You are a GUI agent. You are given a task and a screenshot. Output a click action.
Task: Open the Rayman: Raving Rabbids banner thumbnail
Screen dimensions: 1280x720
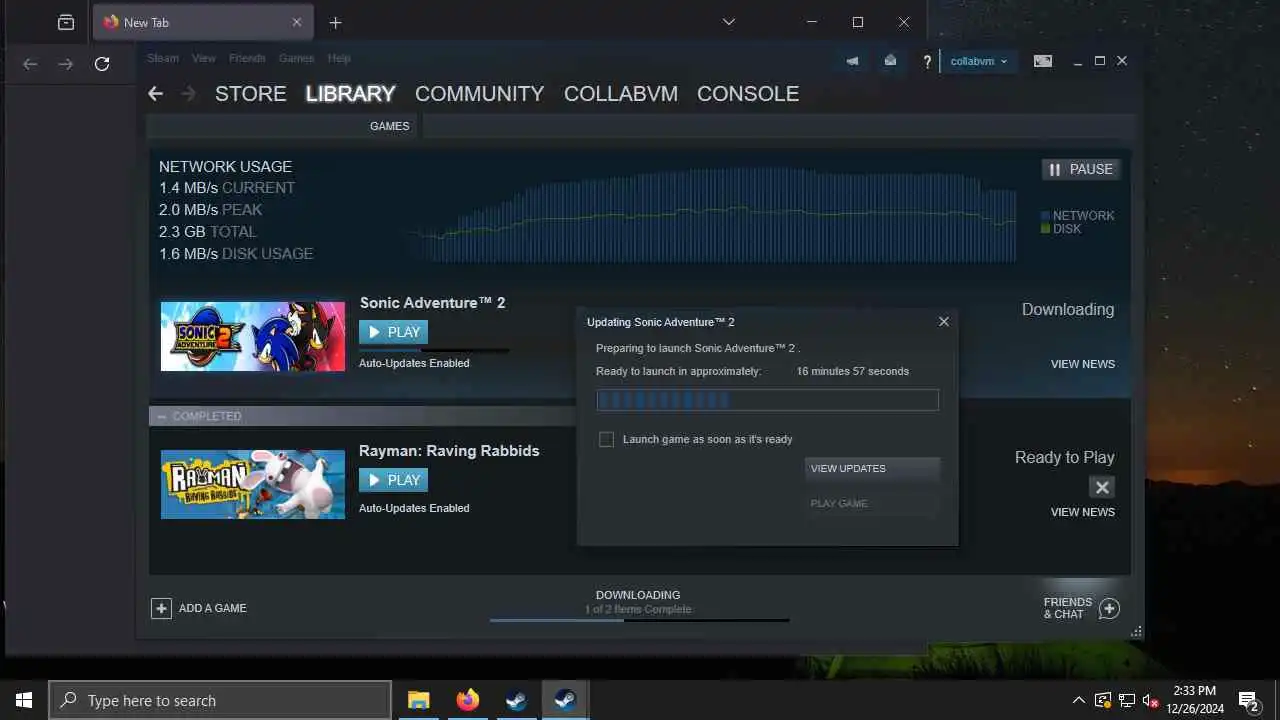[x=253, y=484]
